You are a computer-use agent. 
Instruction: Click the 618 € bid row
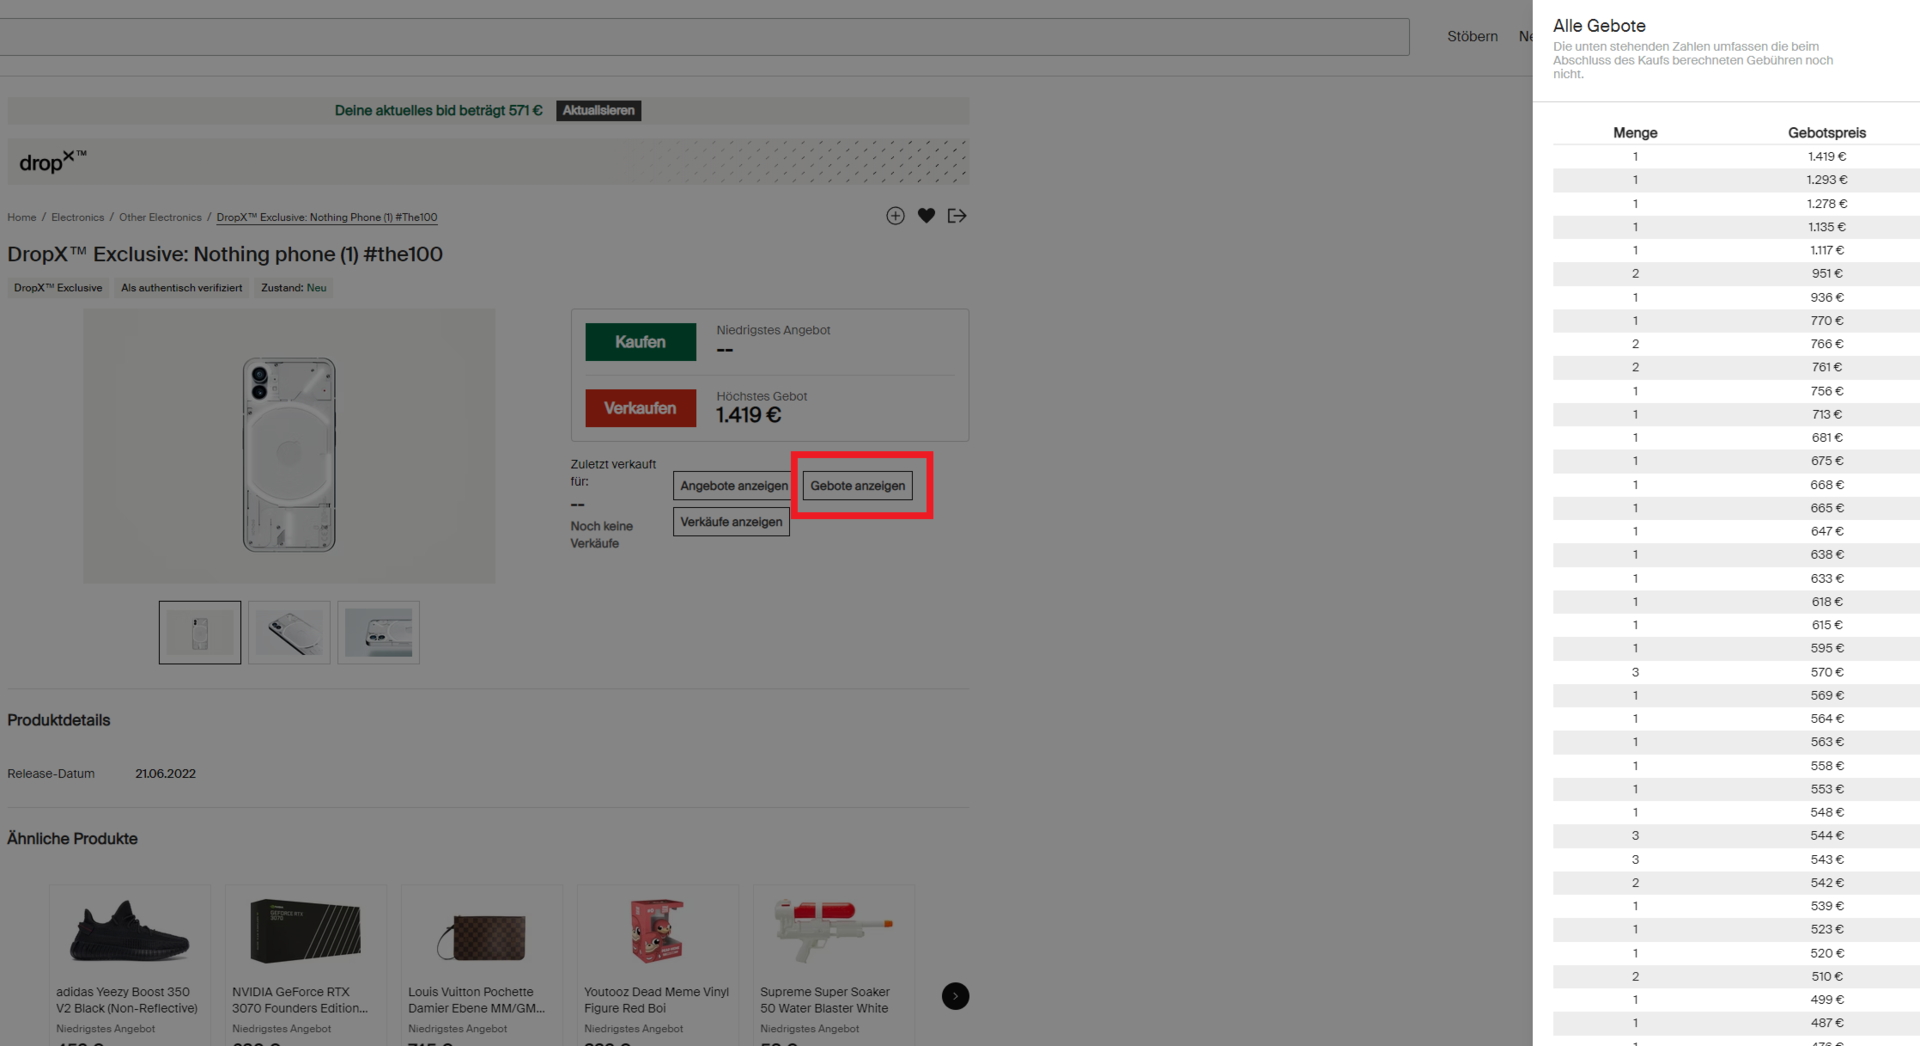1736,602
